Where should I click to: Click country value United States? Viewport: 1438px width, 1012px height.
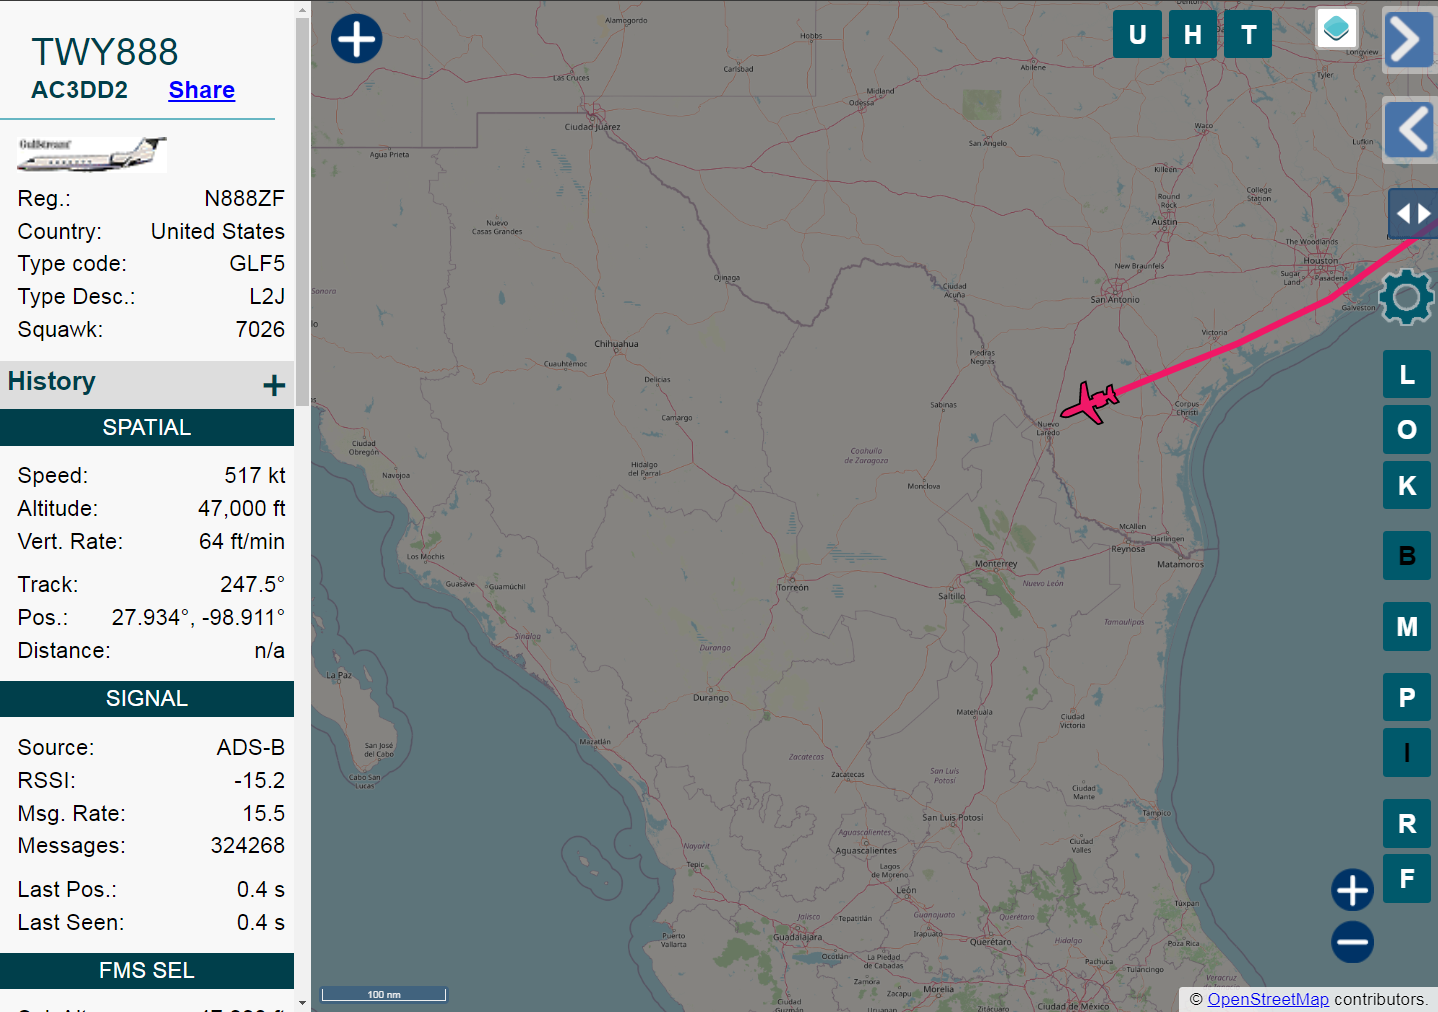pyautogui.click(x=218, y=232)
